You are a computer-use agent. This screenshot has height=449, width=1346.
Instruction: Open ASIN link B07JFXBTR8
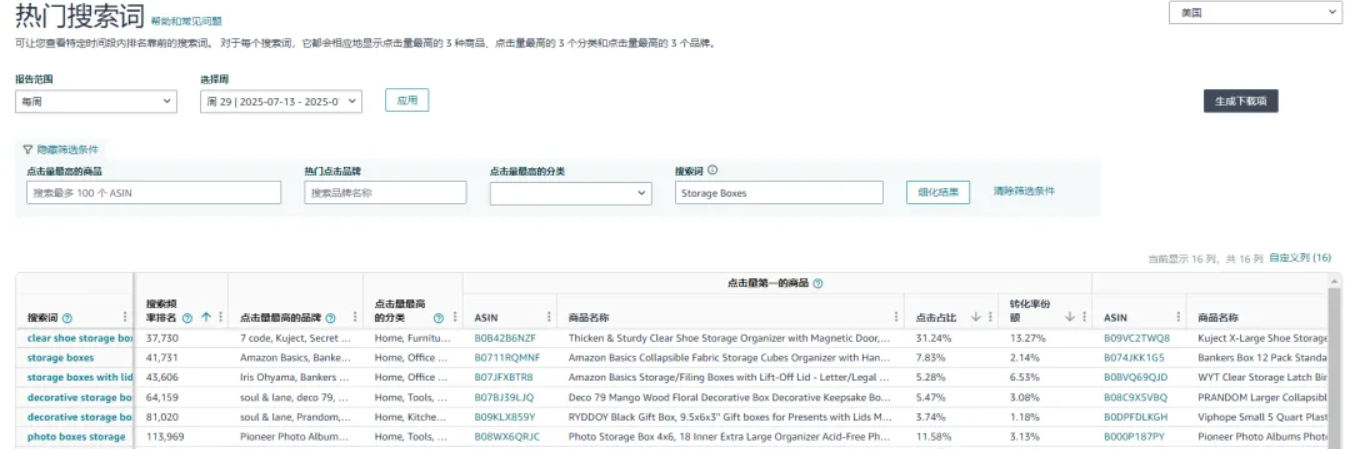click(504, 377)
